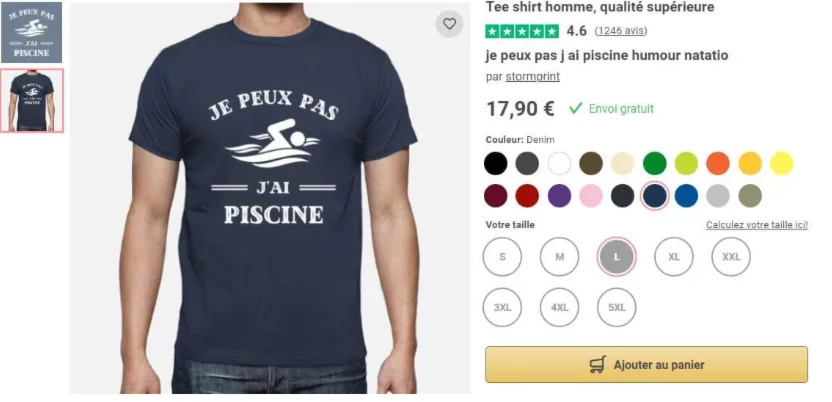This screenshot has width=832, height=402.
Task: Show the design-only thumbnail image
Action: pyautogui.click(x=31, y=33)
